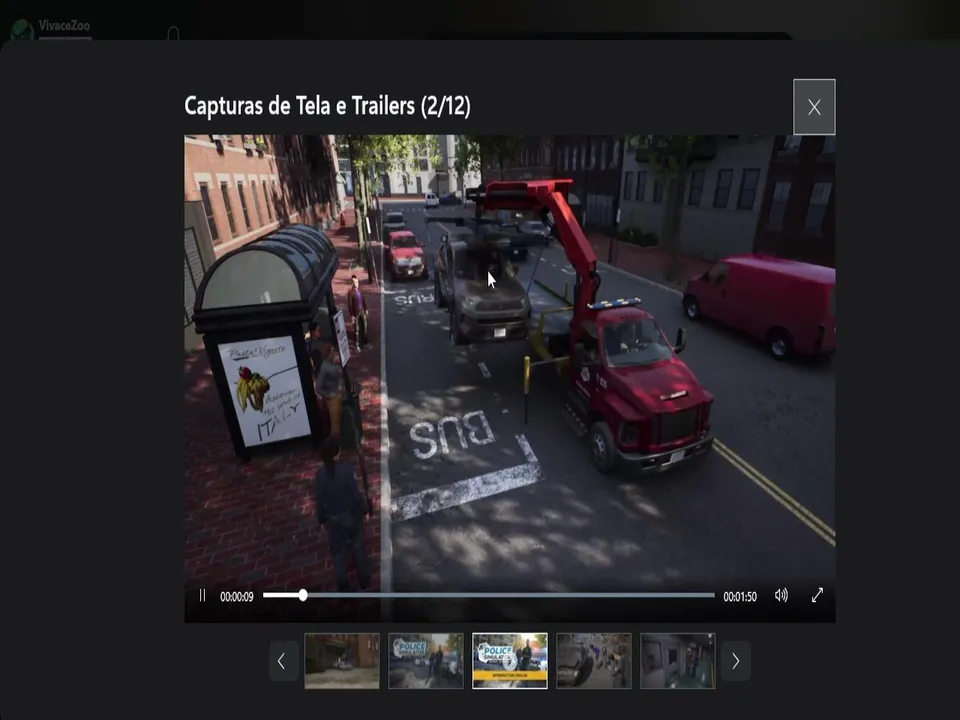Pause the trailer video

tap(202, 596)
